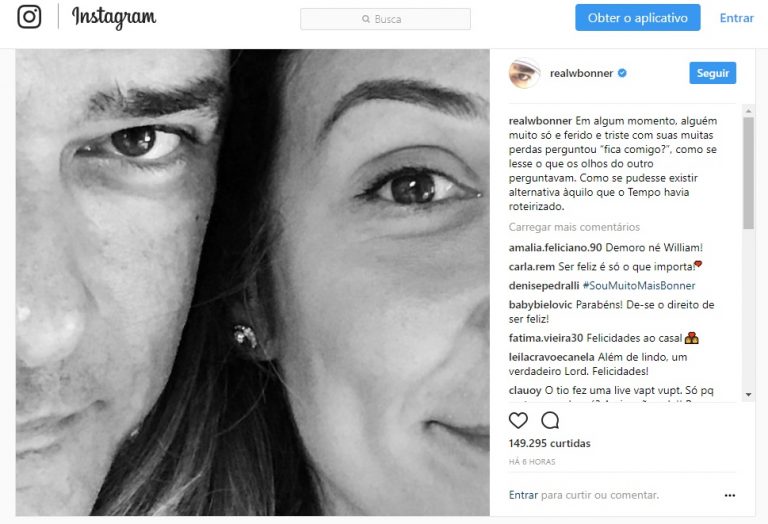
Task: View the 149.295 curtidas likes list
Action: [549, 443]
